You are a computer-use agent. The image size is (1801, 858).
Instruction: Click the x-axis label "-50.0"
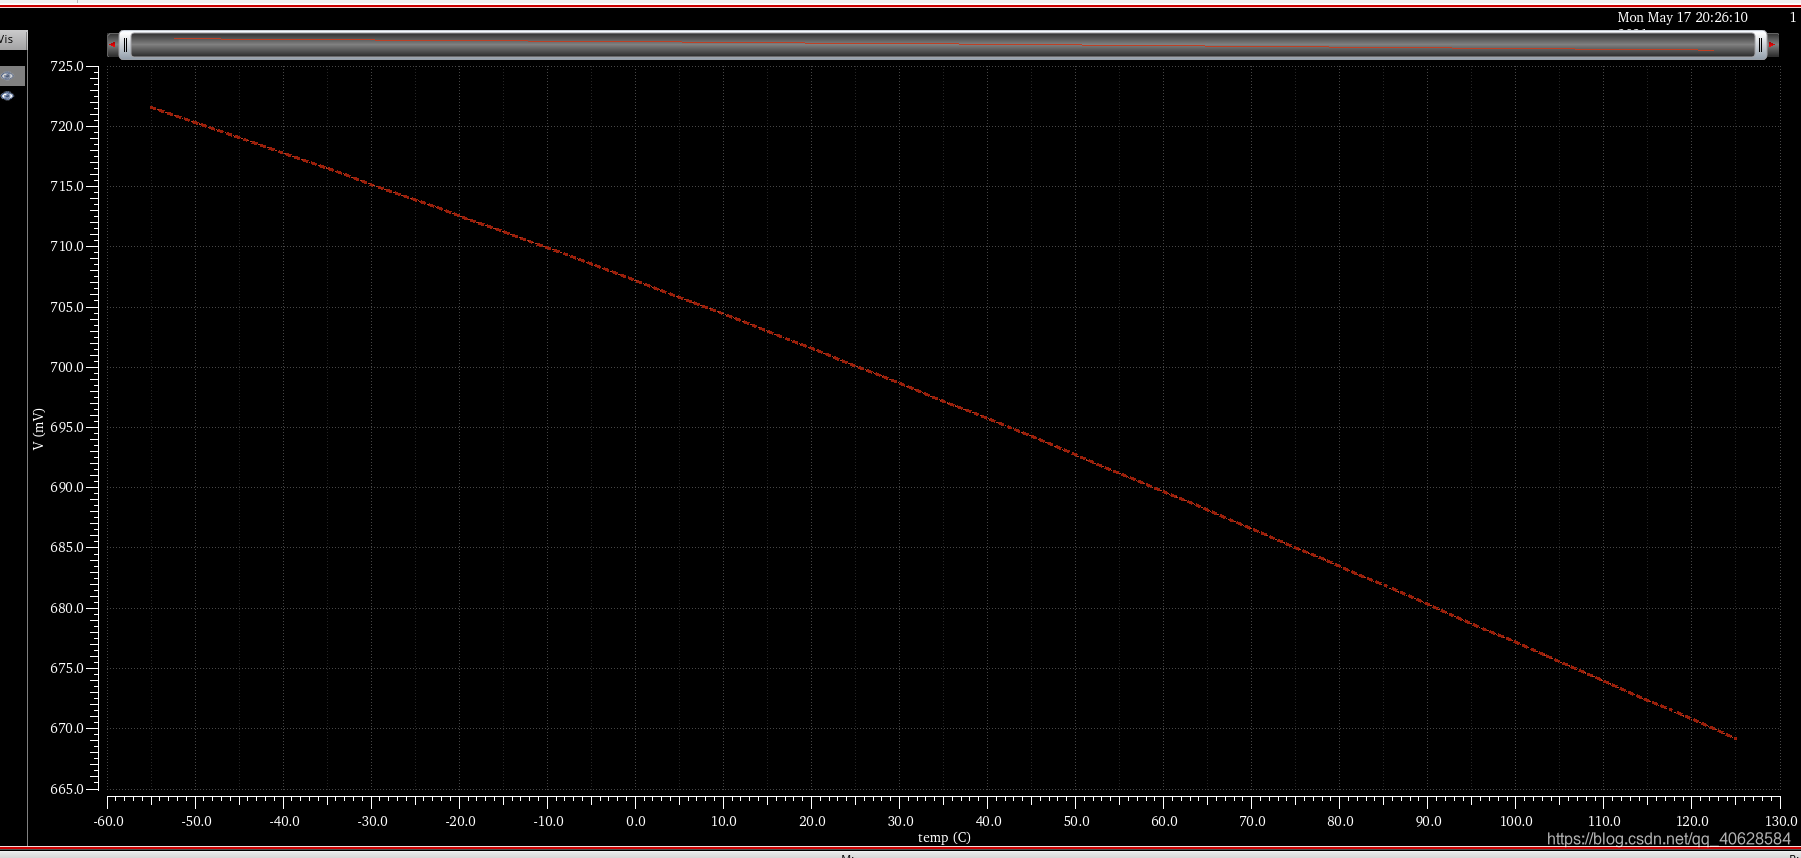click(x=196, y=821)
